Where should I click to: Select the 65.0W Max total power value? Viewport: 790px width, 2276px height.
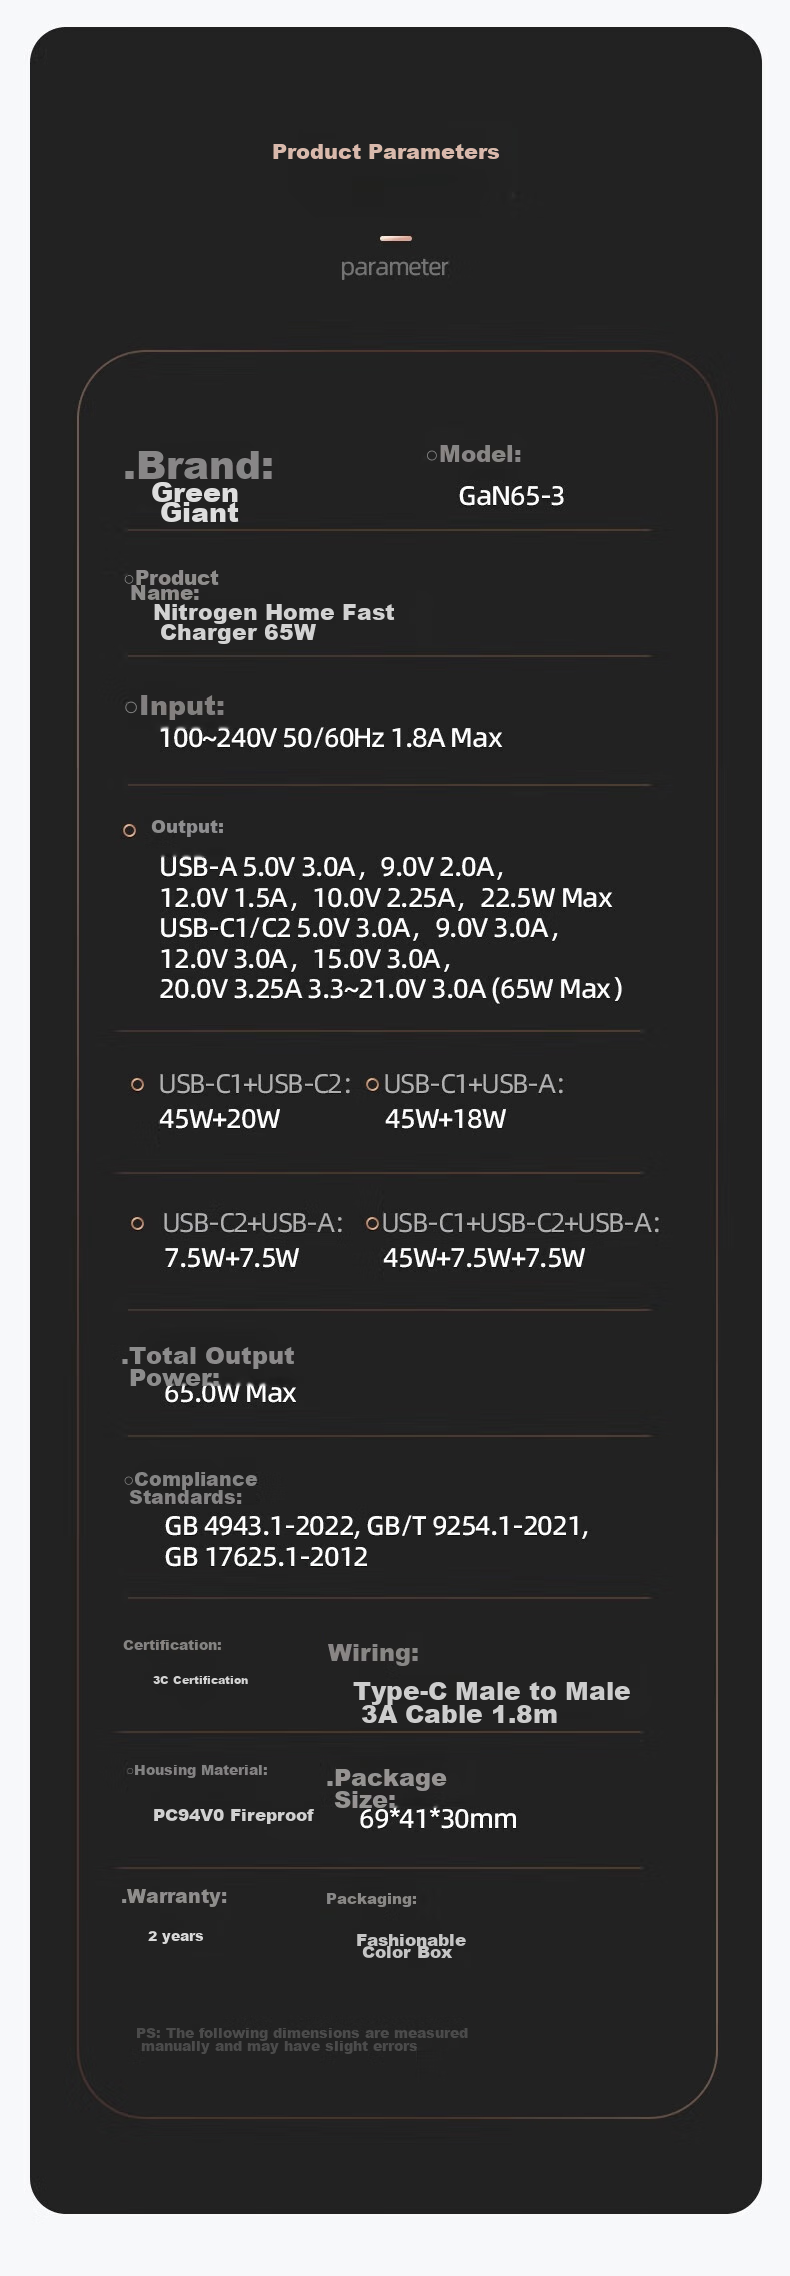(230, 1393)
